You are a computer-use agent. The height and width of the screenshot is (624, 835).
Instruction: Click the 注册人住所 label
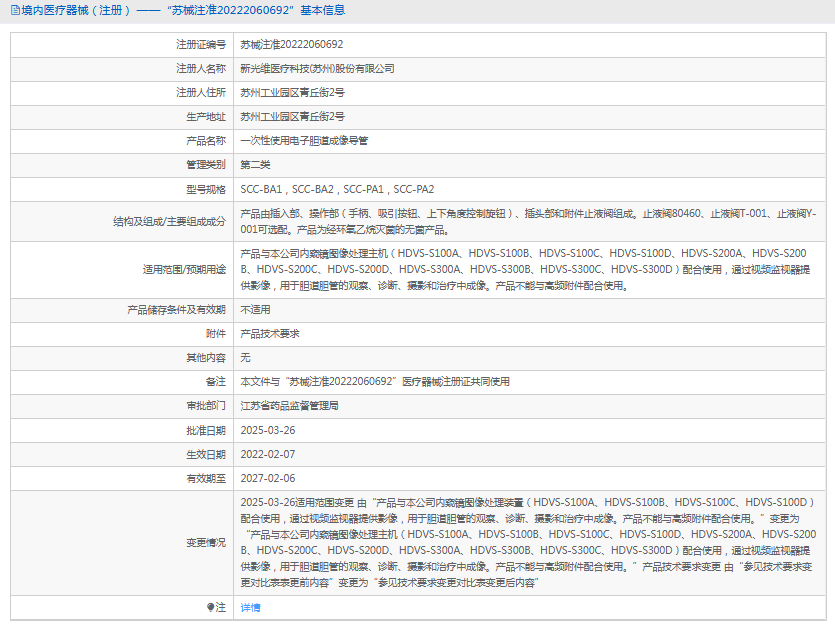(201, 93)
